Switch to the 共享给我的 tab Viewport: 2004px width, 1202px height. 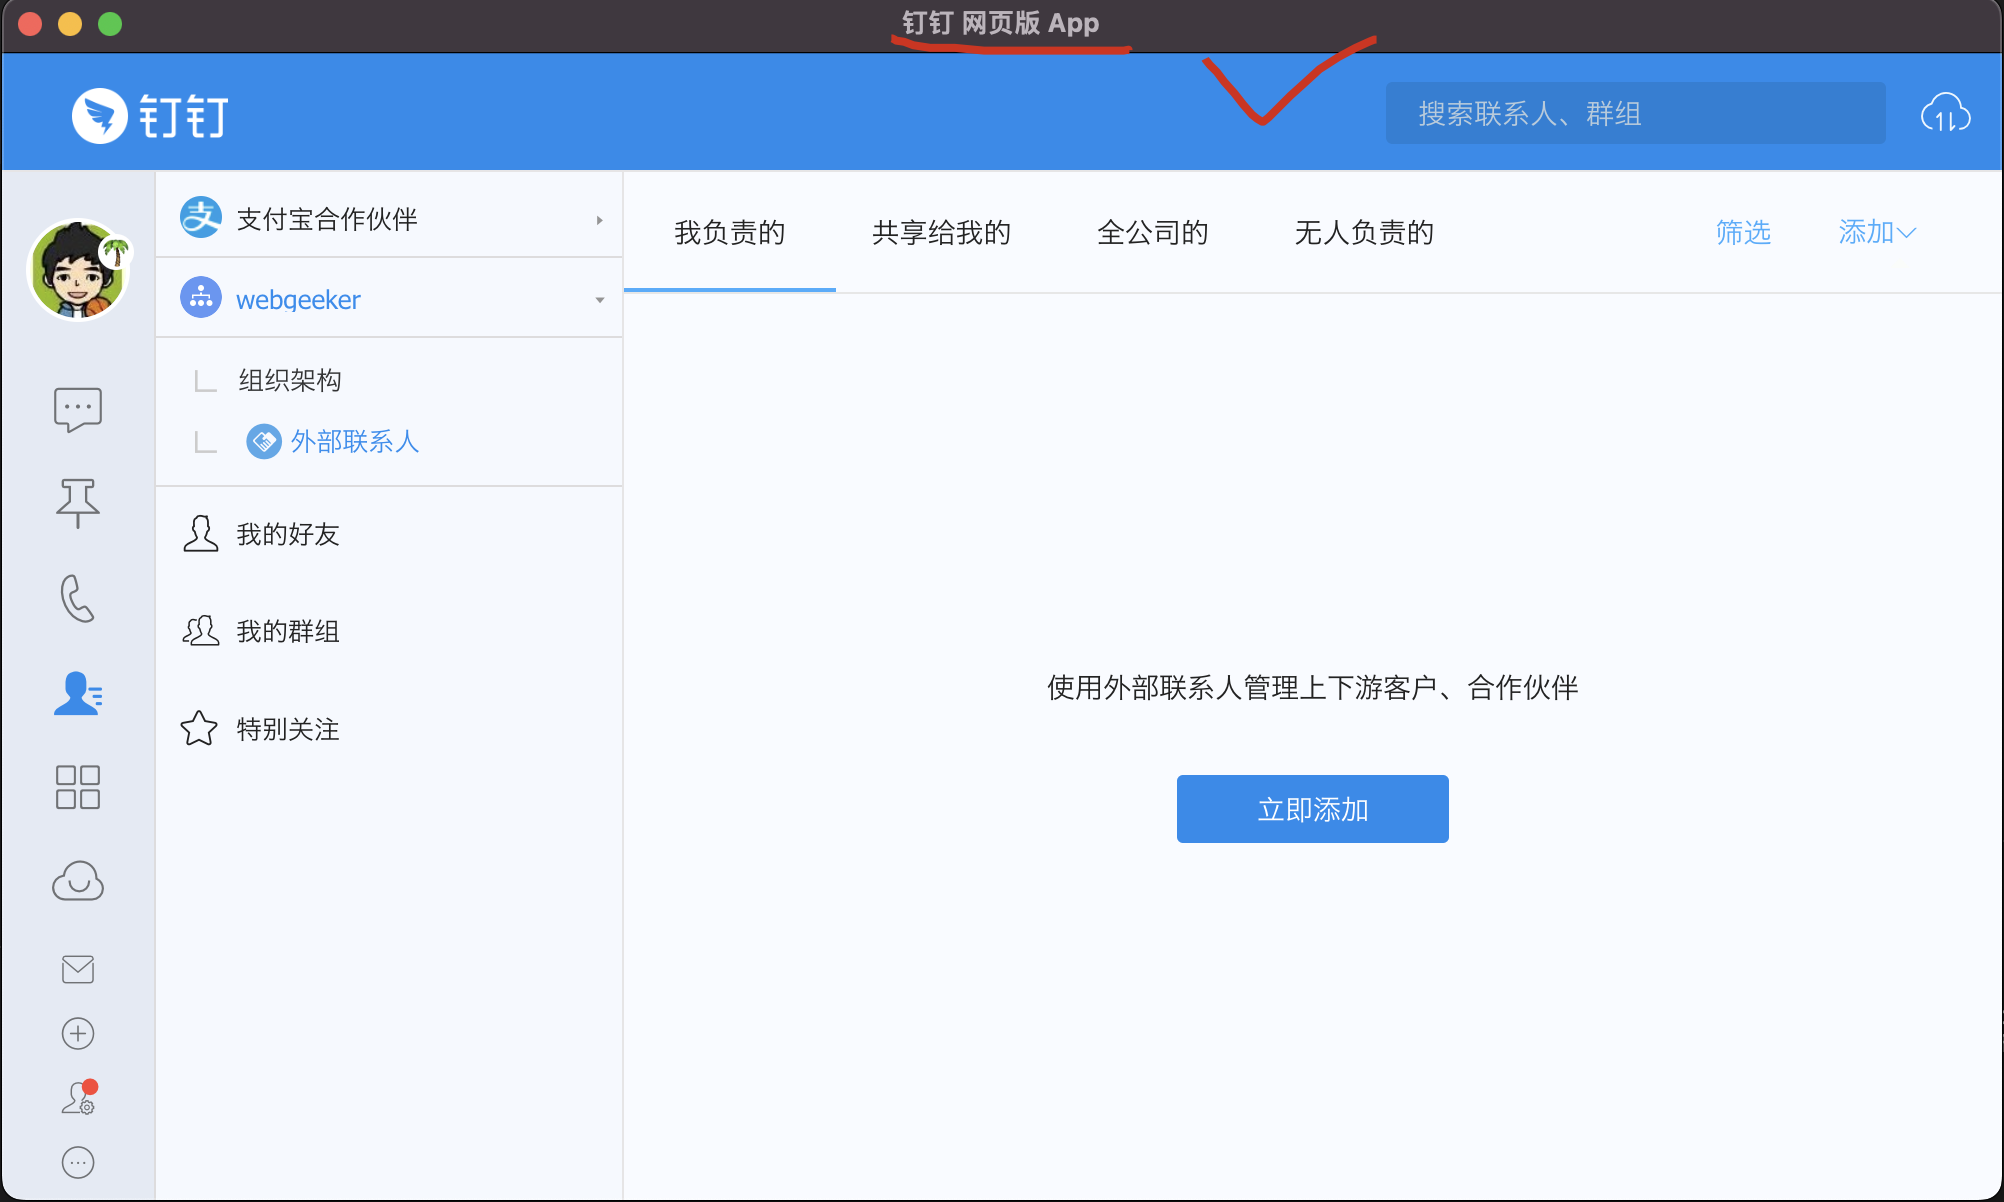(941, 233)
